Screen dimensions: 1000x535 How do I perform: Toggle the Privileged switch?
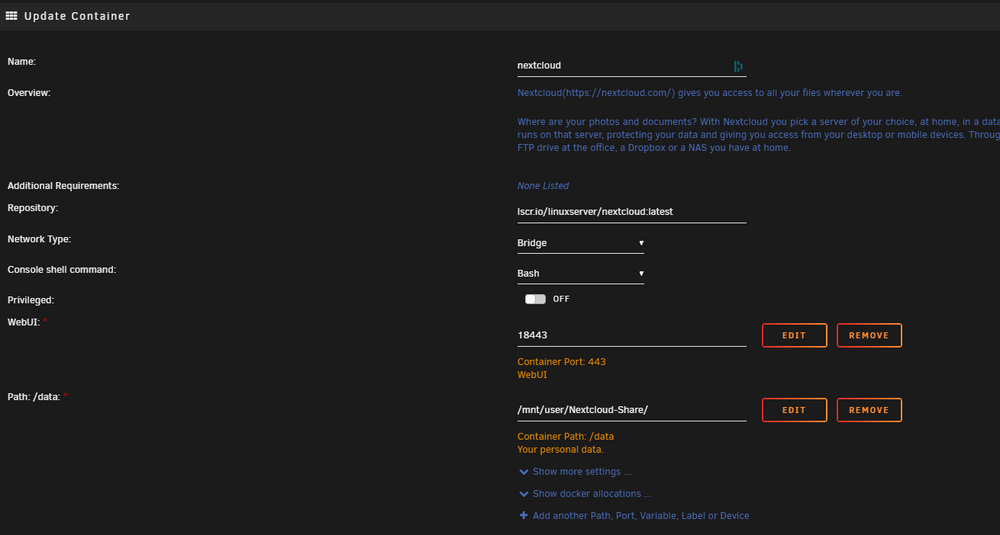coord(535,299)
